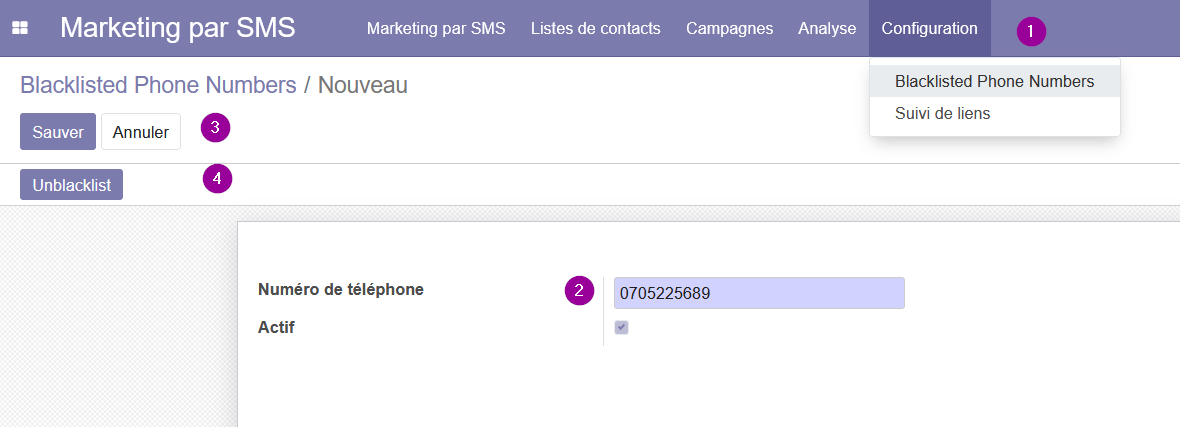Click the large Marketing par SMS app title
1180x427 pixels.
pos(178,29)
